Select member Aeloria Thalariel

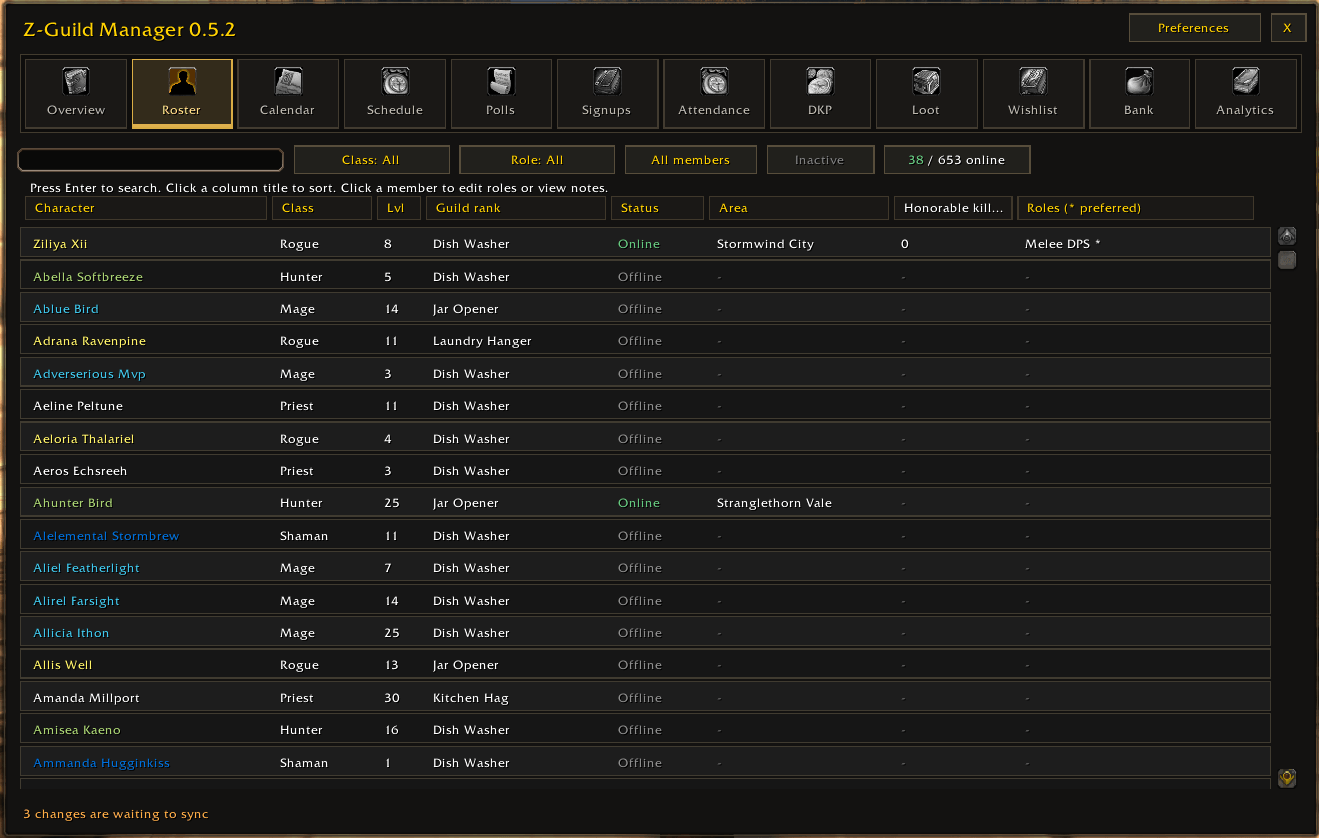click(x=645, y=439)
